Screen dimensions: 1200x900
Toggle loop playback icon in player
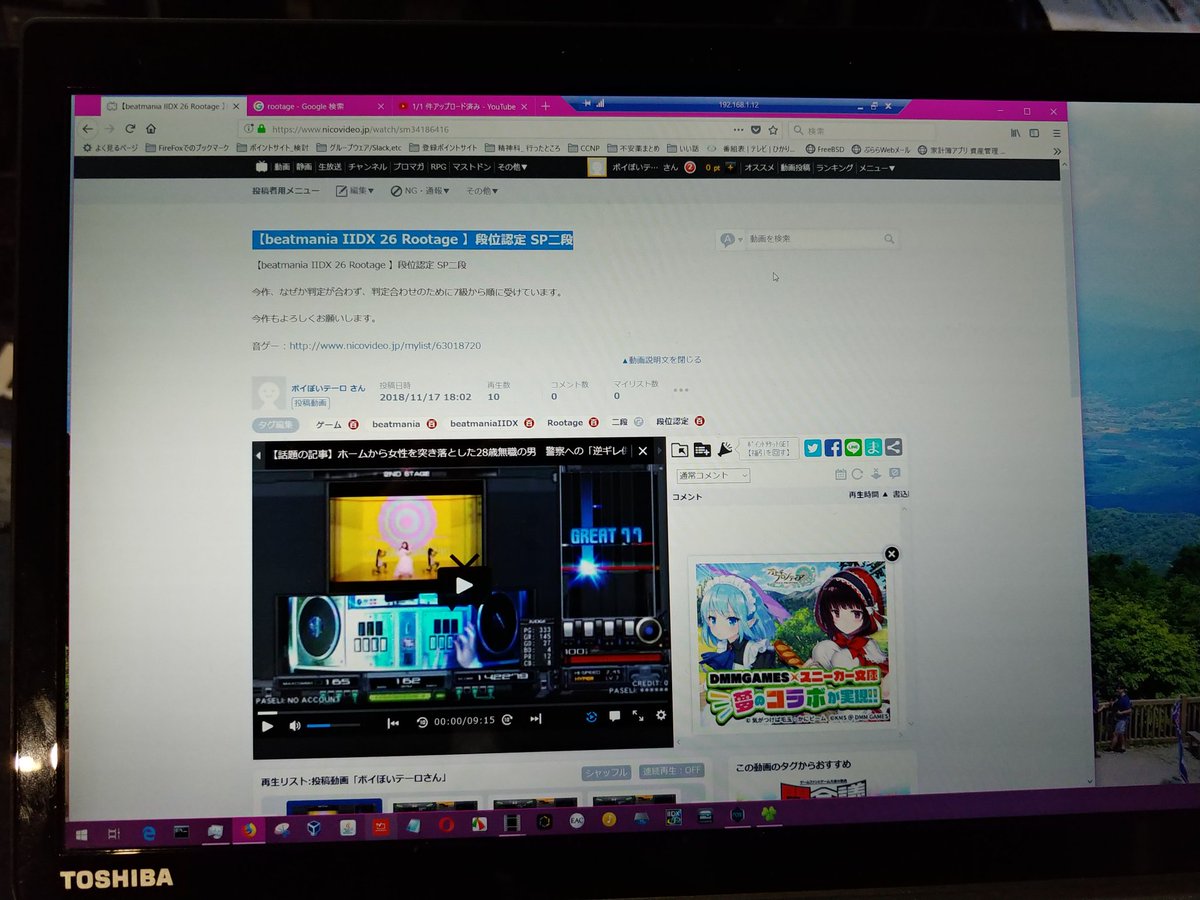591,717
